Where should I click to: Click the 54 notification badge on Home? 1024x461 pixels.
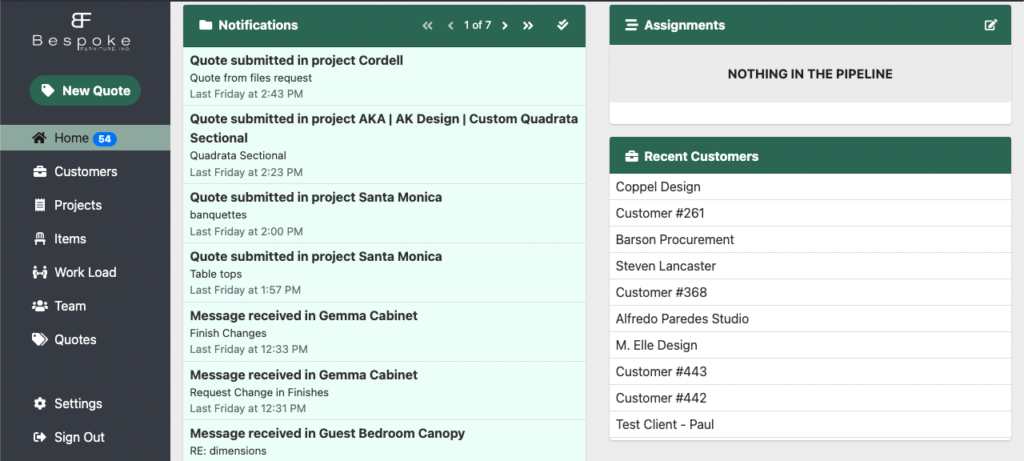[104, 138]
